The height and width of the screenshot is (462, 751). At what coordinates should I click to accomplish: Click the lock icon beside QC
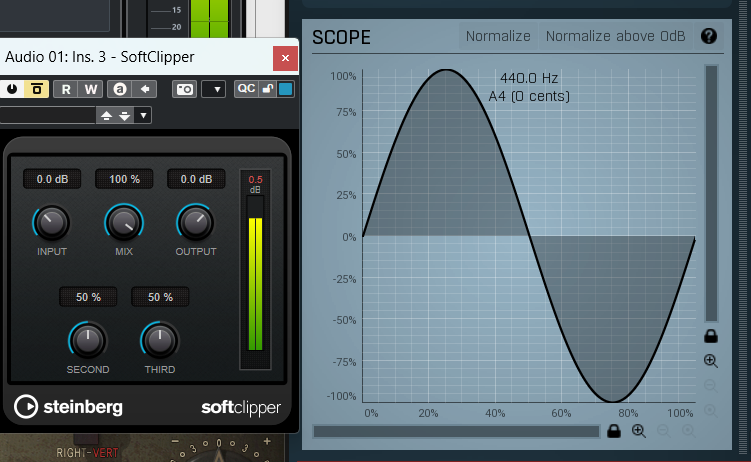tap(268, 89)
